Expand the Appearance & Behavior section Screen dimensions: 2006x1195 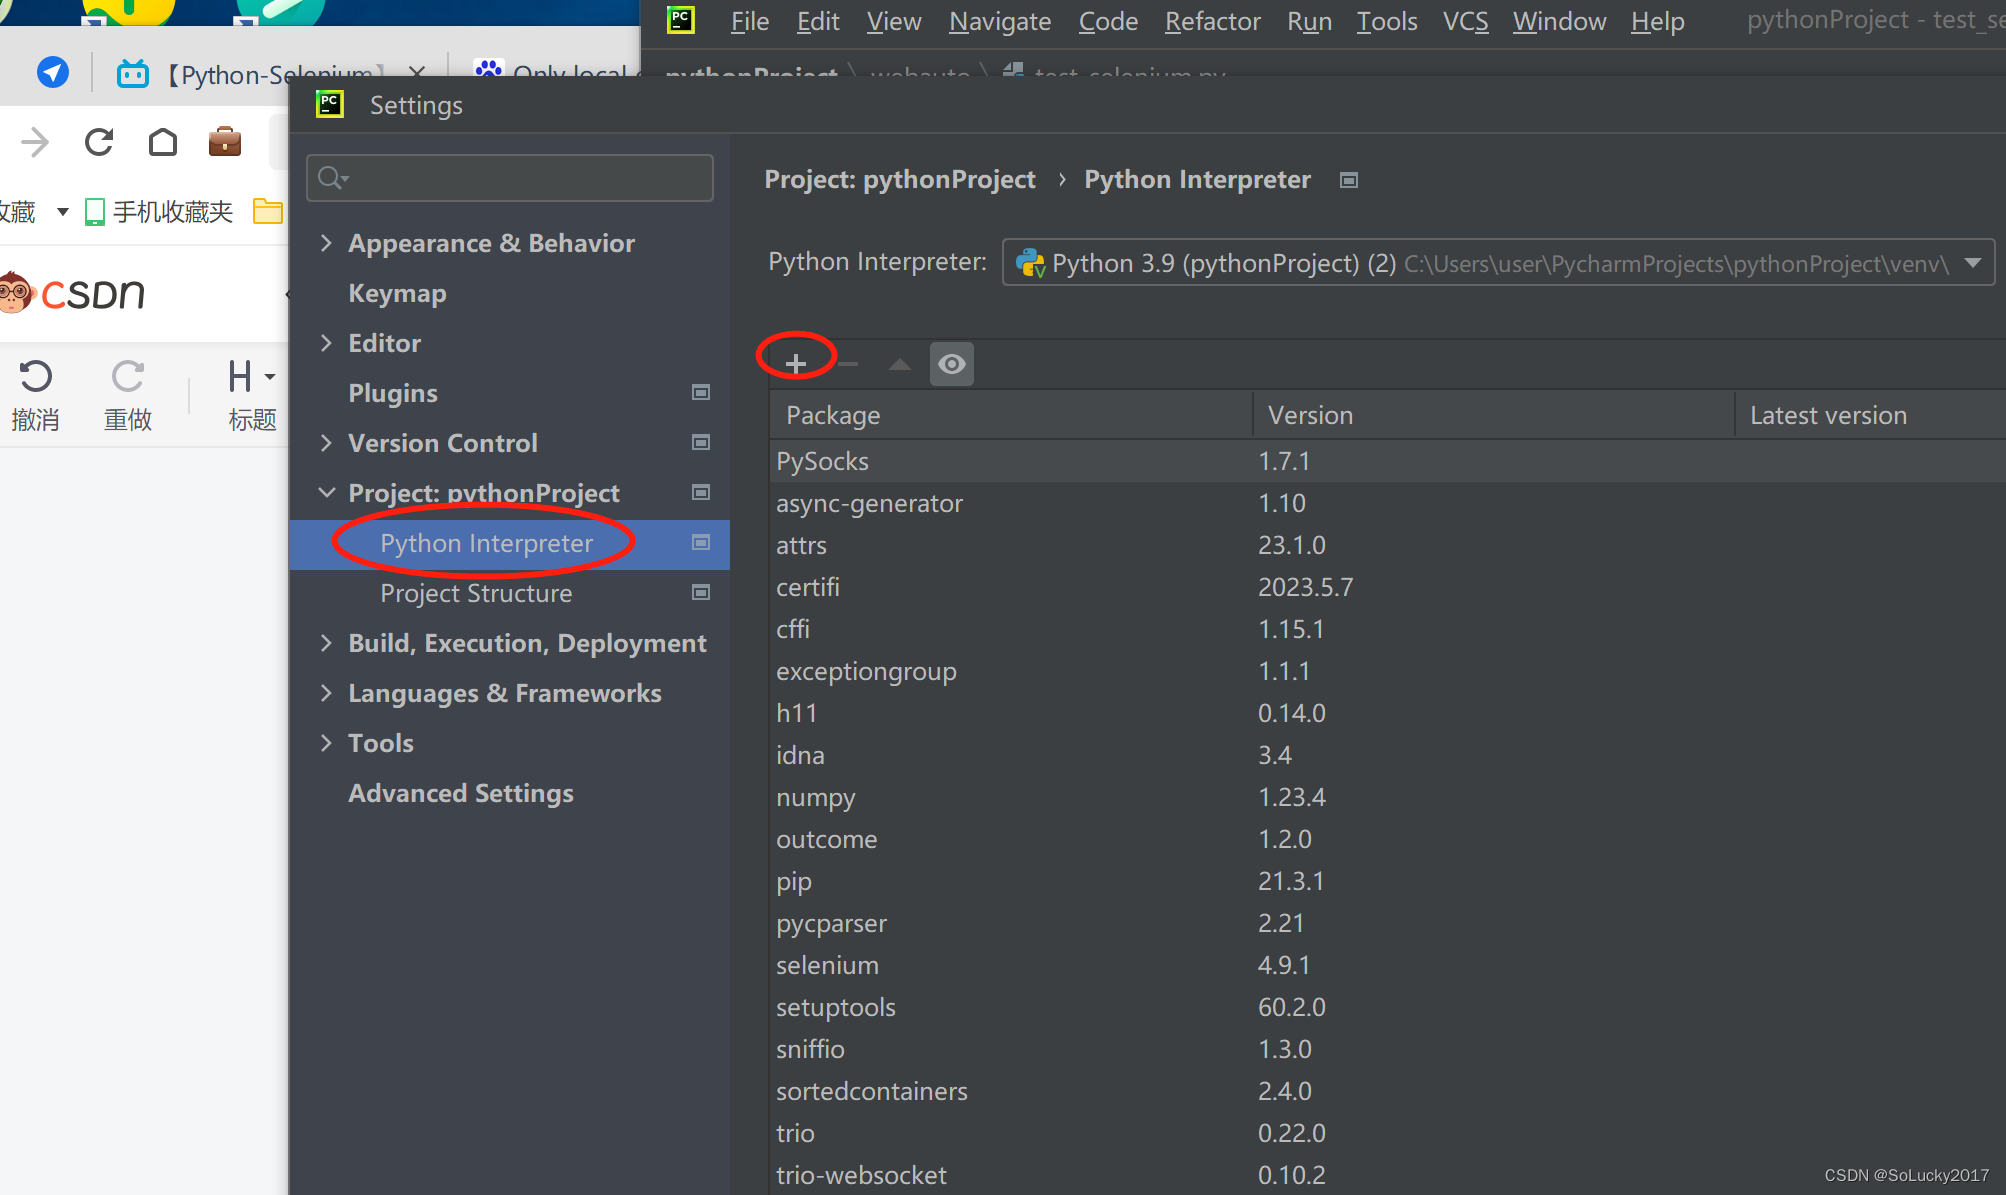coord(326,243)
